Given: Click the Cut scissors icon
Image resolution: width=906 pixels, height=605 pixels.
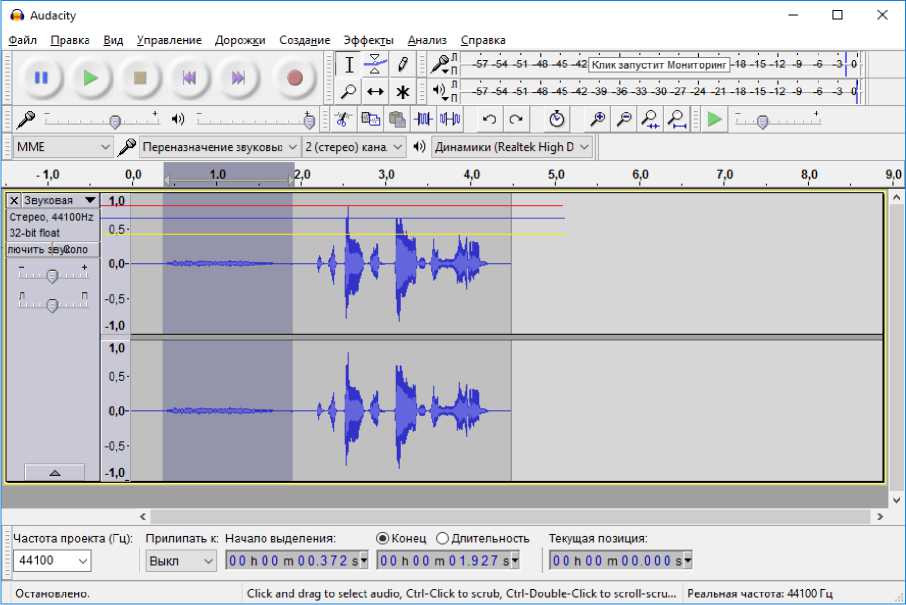Looking at the screenshot, I should 342,120.
